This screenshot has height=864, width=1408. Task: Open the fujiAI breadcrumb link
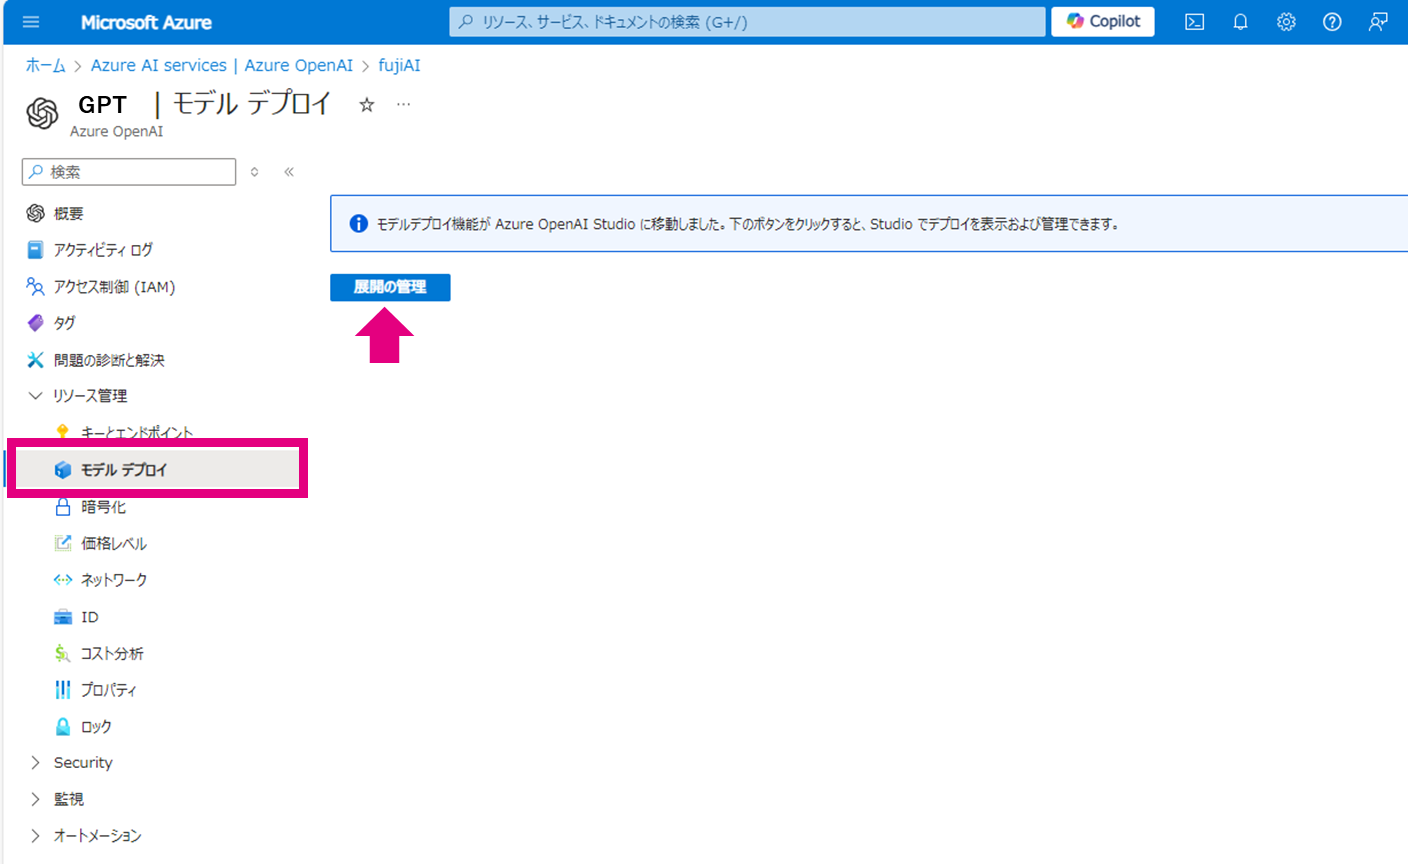click(399, 65)
